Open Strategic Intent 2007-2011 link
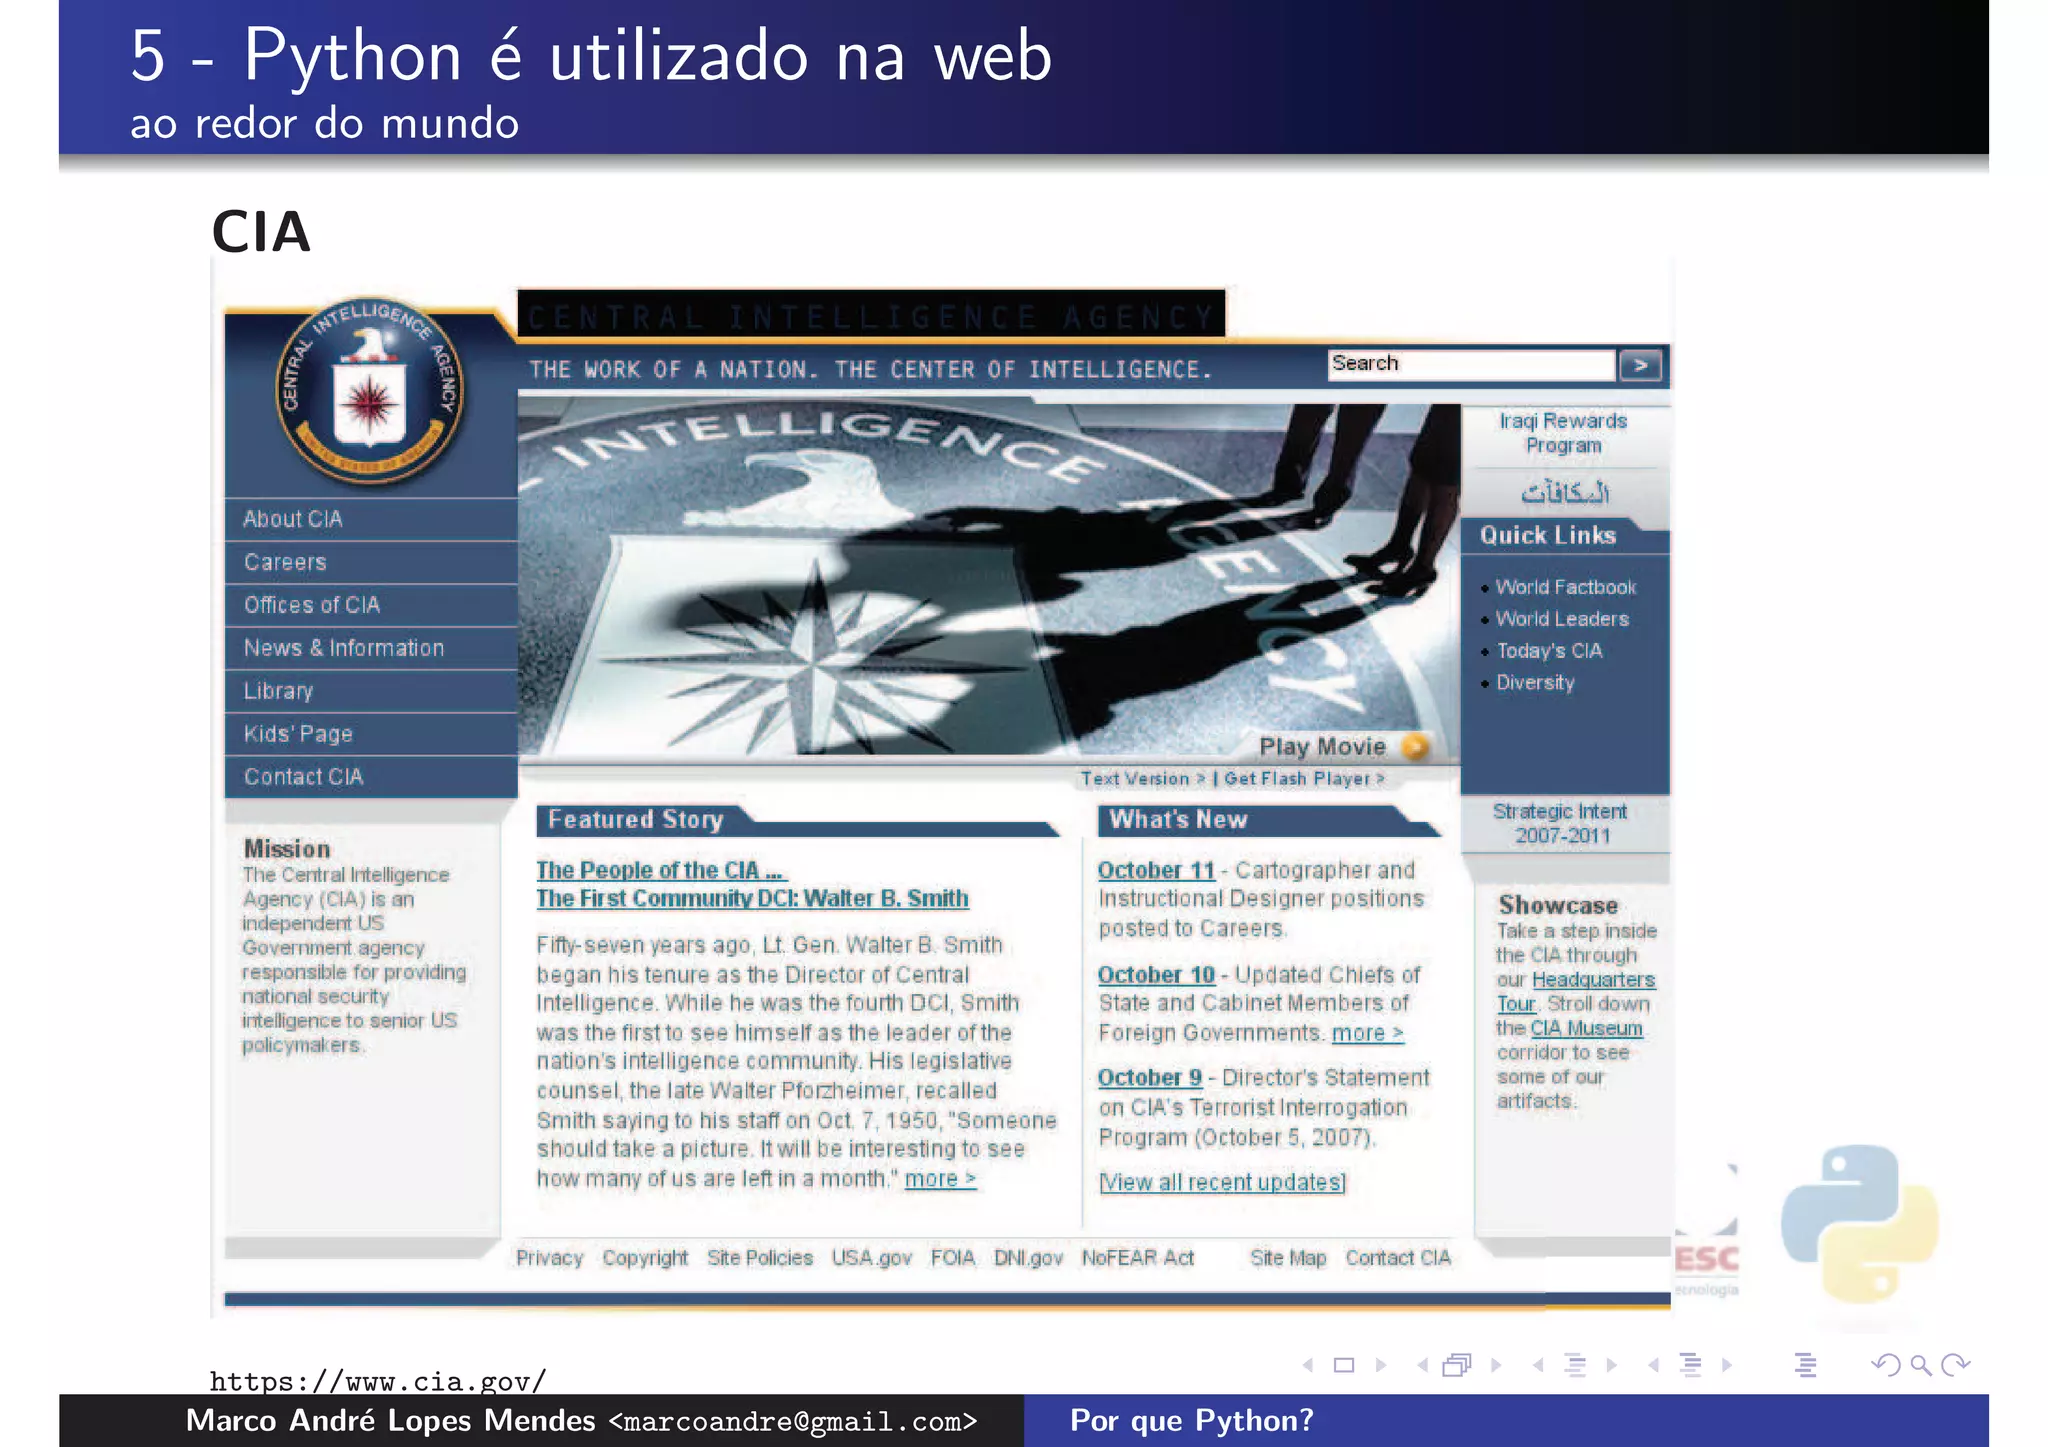The height and width of the screenshot is (1447, 2048). 1561,823
